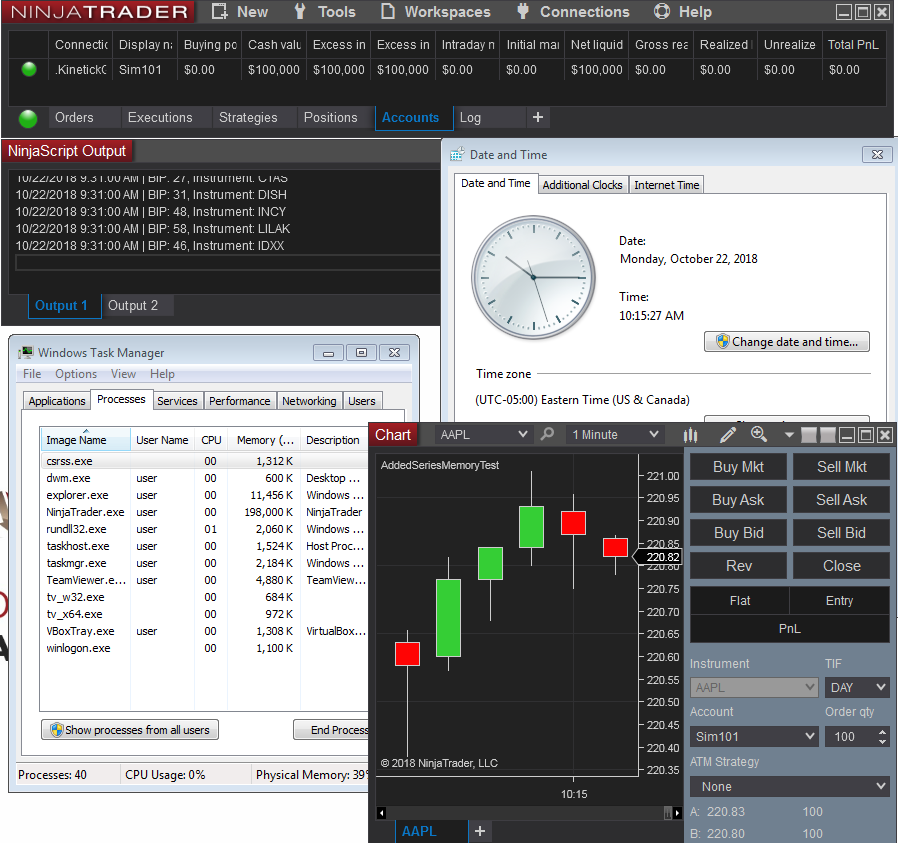
Task: Click the chart scrollbar left arrow
Action: point(381,813)
